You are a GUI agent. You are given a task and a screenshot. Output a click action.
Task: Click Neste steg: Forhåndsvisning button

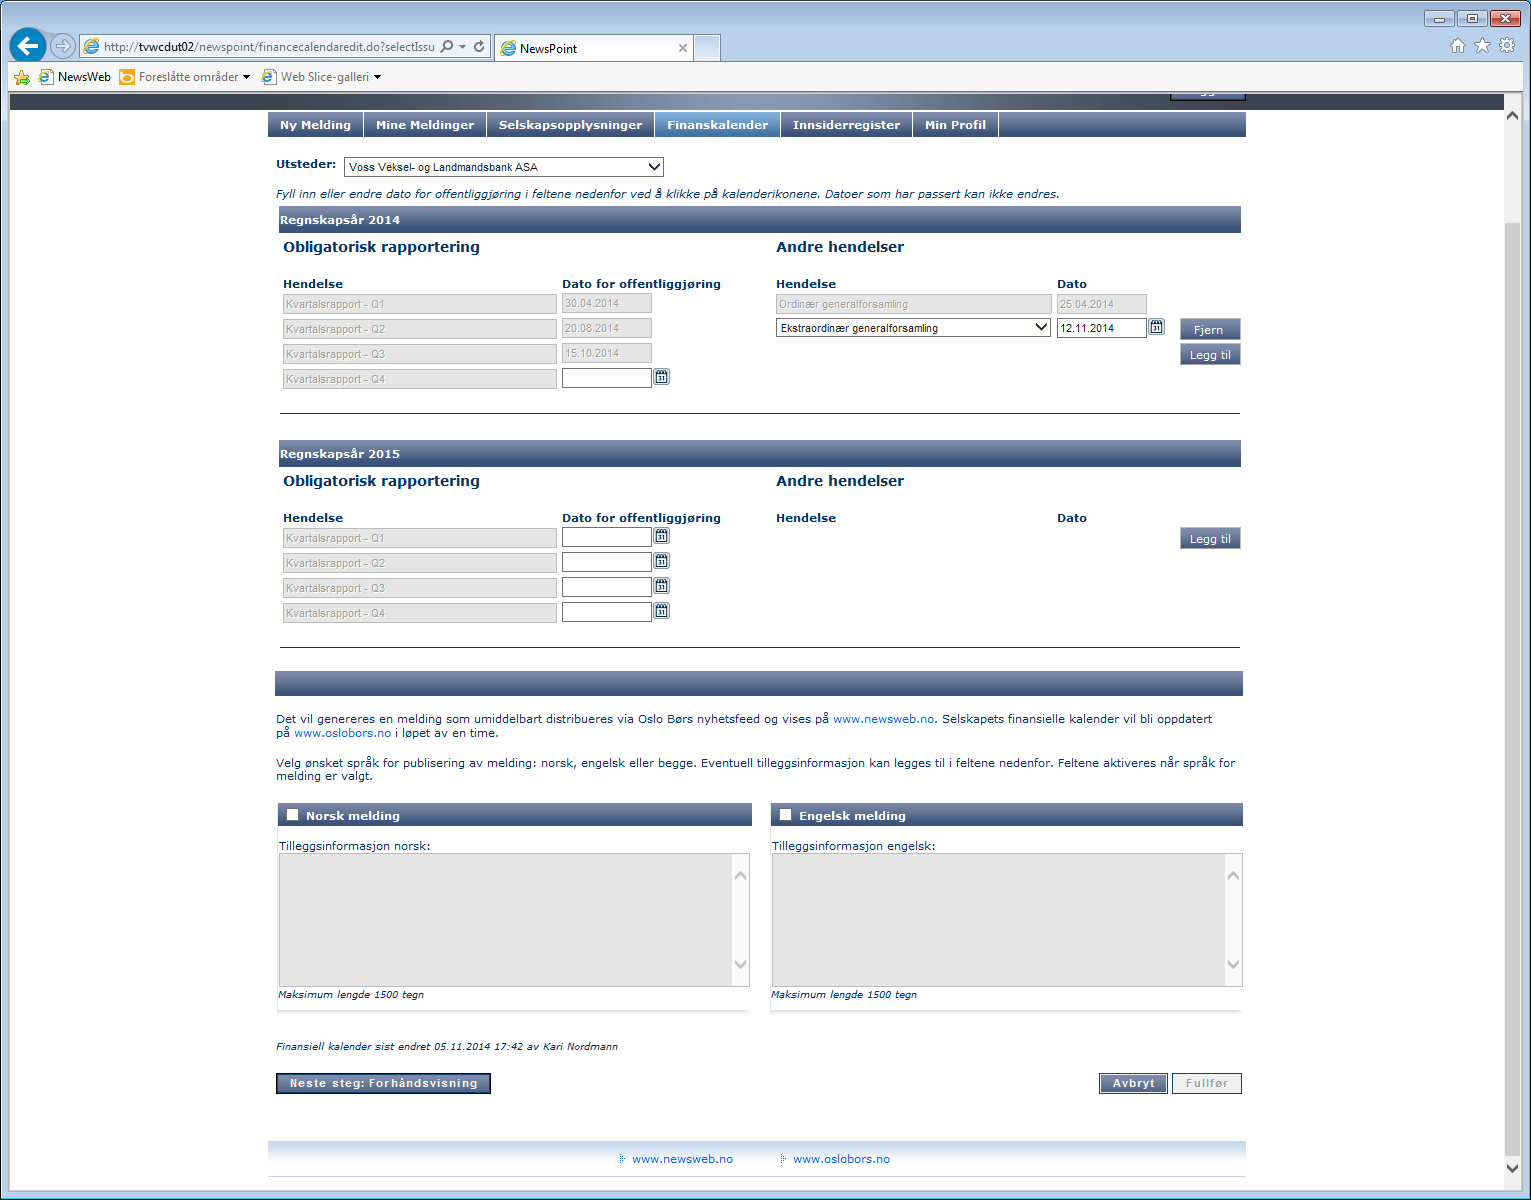(x=383, y=1083)
